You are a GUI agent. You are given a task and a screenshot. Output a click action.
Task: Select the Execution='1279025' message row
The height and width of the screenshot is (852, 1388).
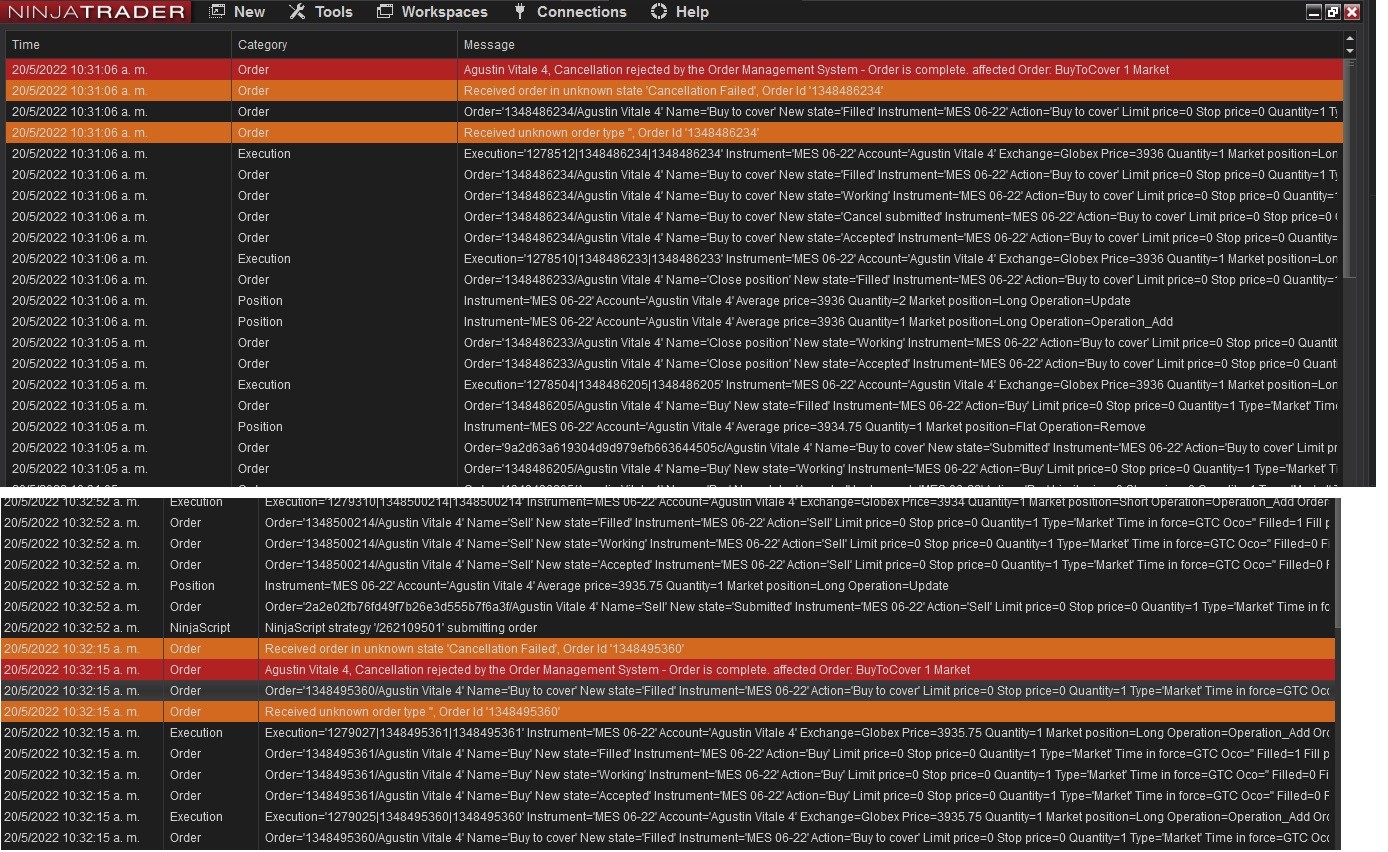(668, 817)
